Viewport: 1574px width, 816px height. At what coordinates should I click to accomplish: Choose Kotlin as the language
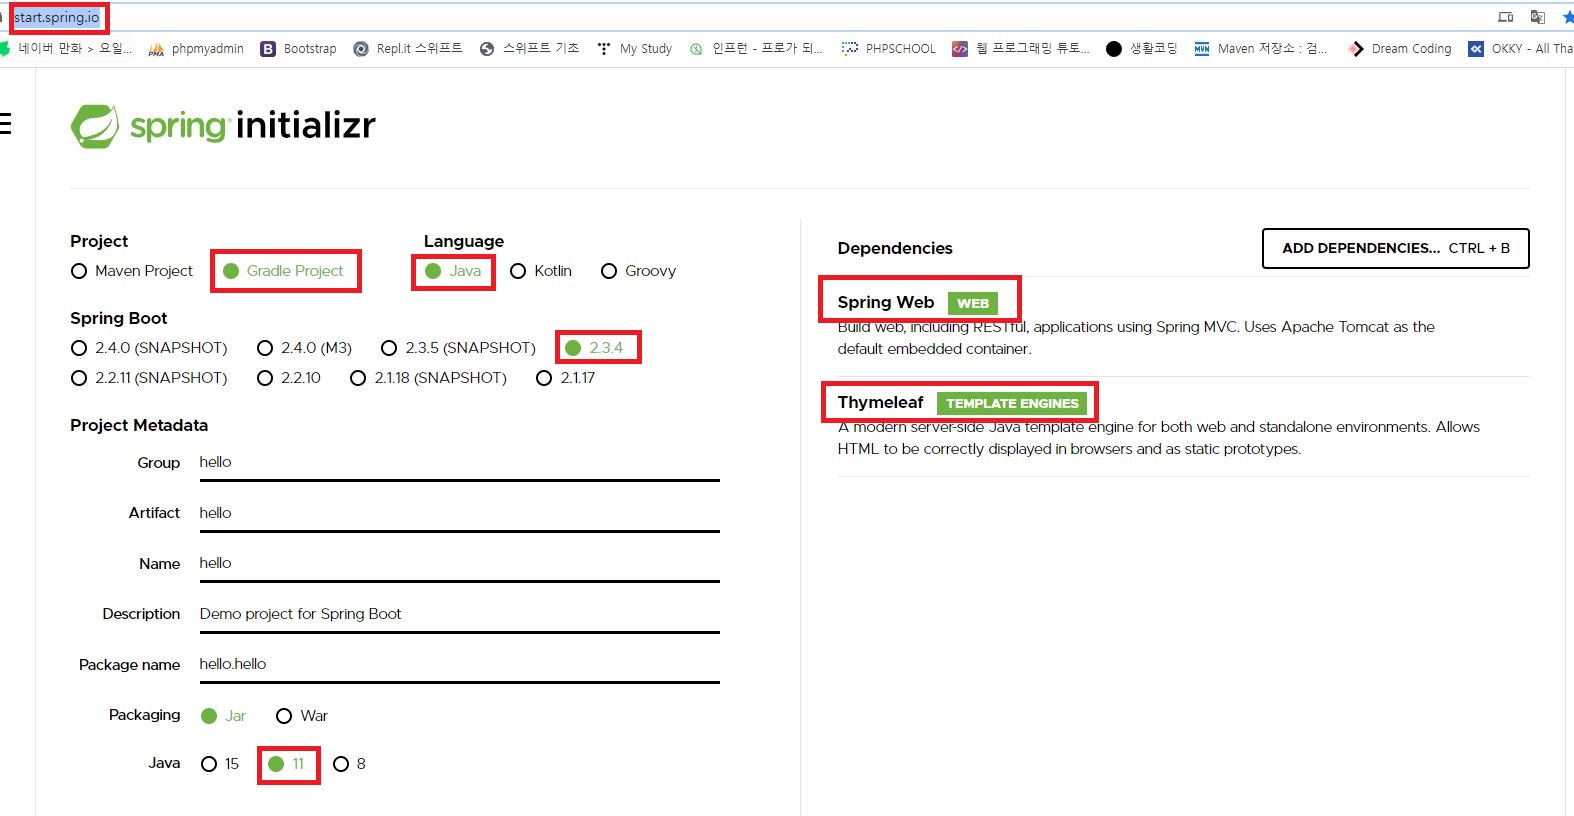pos(541,271)
